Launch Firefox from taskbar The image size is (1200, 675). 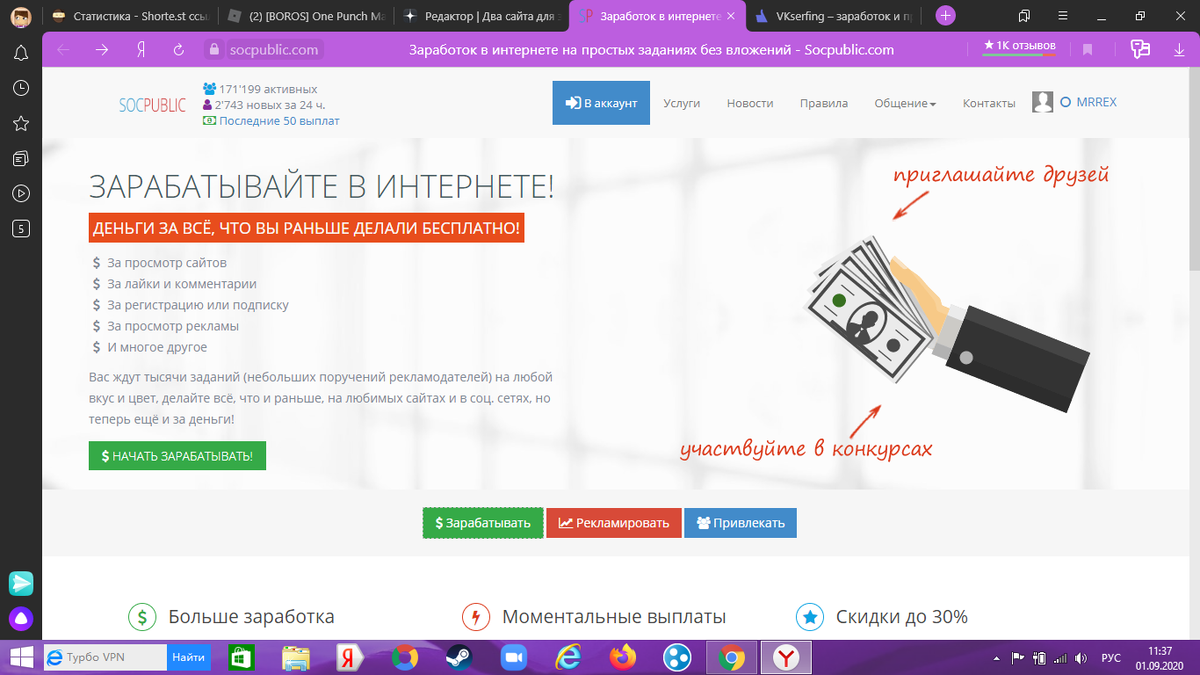[623, 657]
